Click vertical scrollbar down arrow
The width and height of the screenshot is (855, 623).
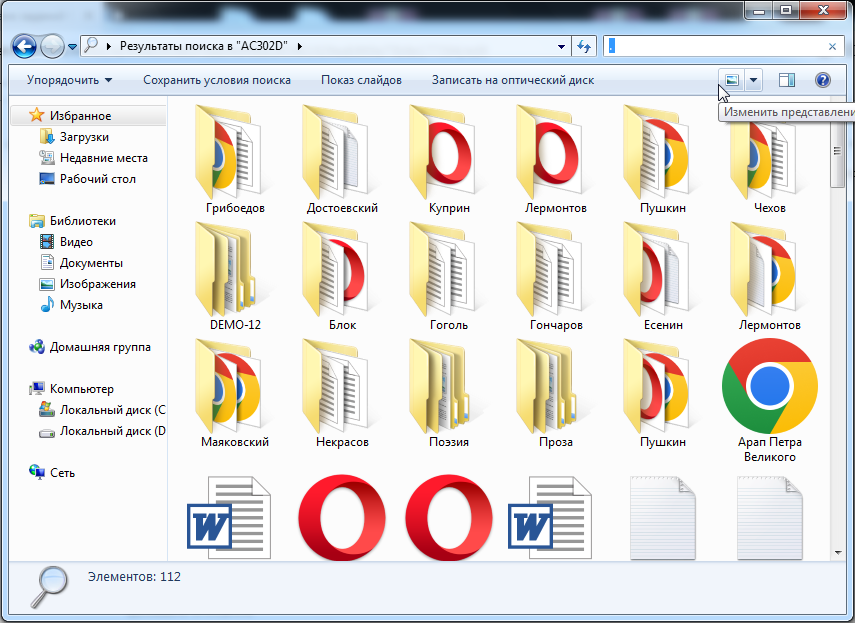pos(838,553)
